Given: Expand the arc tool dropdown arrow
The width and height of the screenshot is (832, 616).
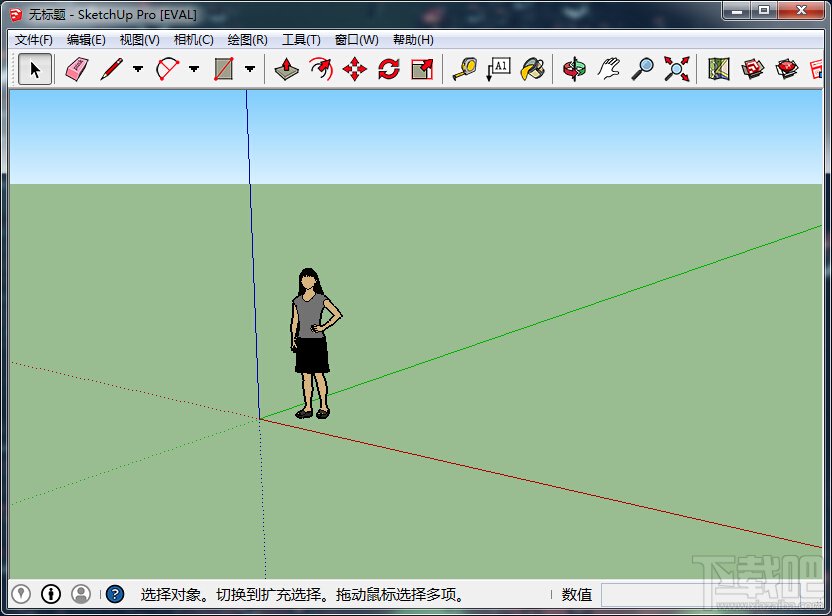Looking at the screenshot, I should tap(194, 69).
